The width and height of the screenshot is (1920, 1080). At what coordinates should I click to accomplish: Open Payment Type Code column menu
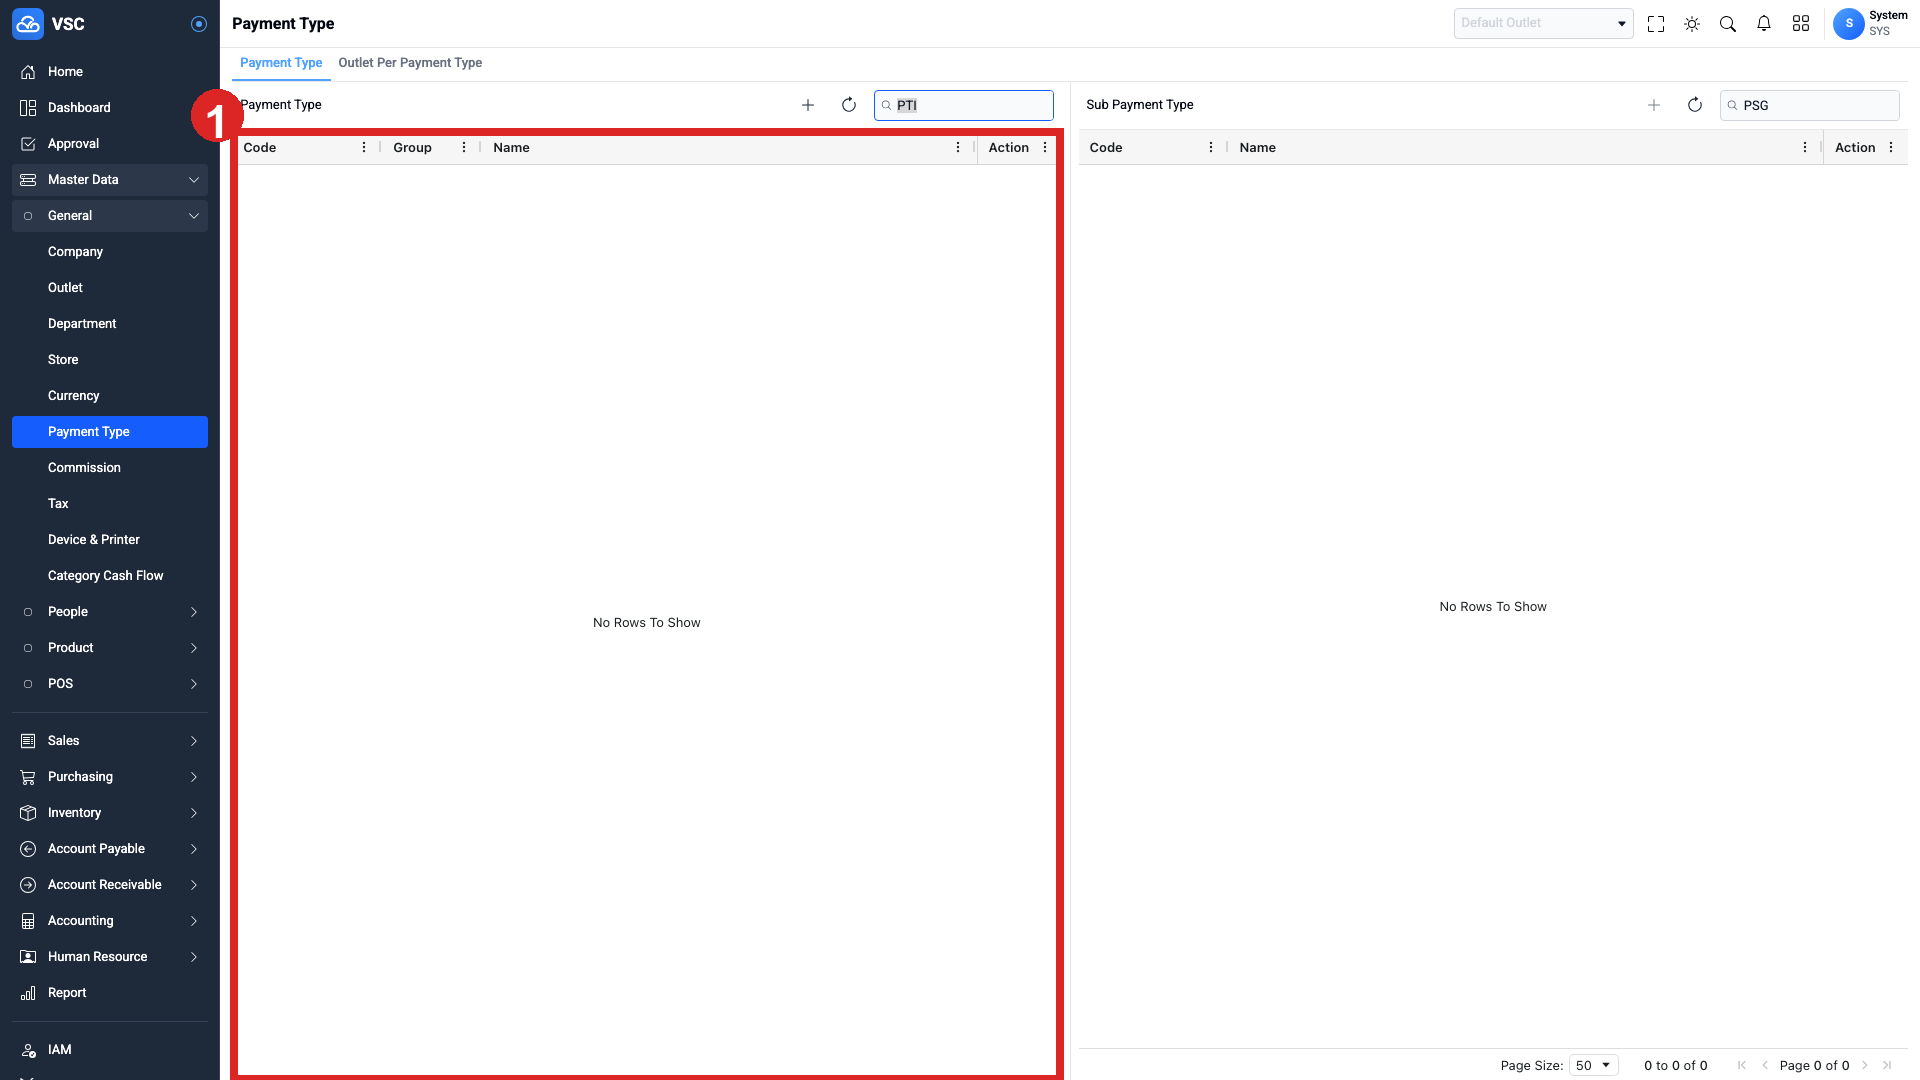click(x=364, y=147)
